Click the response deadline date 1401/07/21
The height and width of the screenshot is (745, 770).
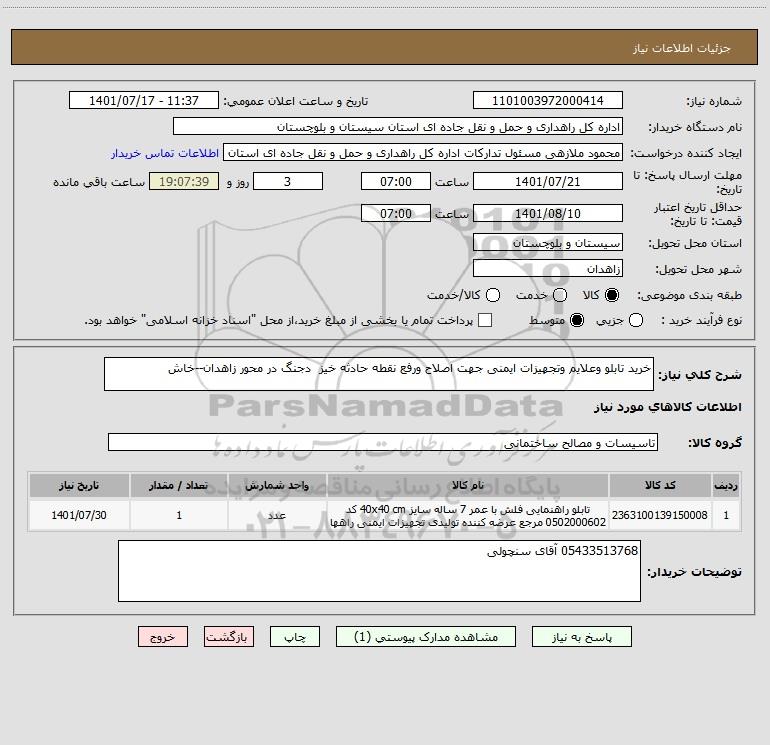(x=548, y=182)
